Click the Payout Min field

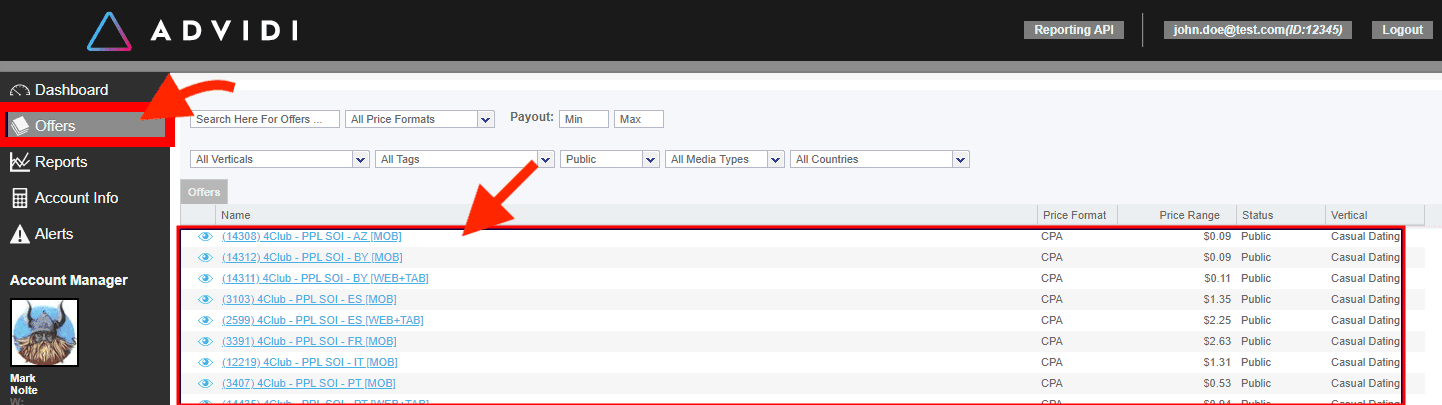coord(584,119)
